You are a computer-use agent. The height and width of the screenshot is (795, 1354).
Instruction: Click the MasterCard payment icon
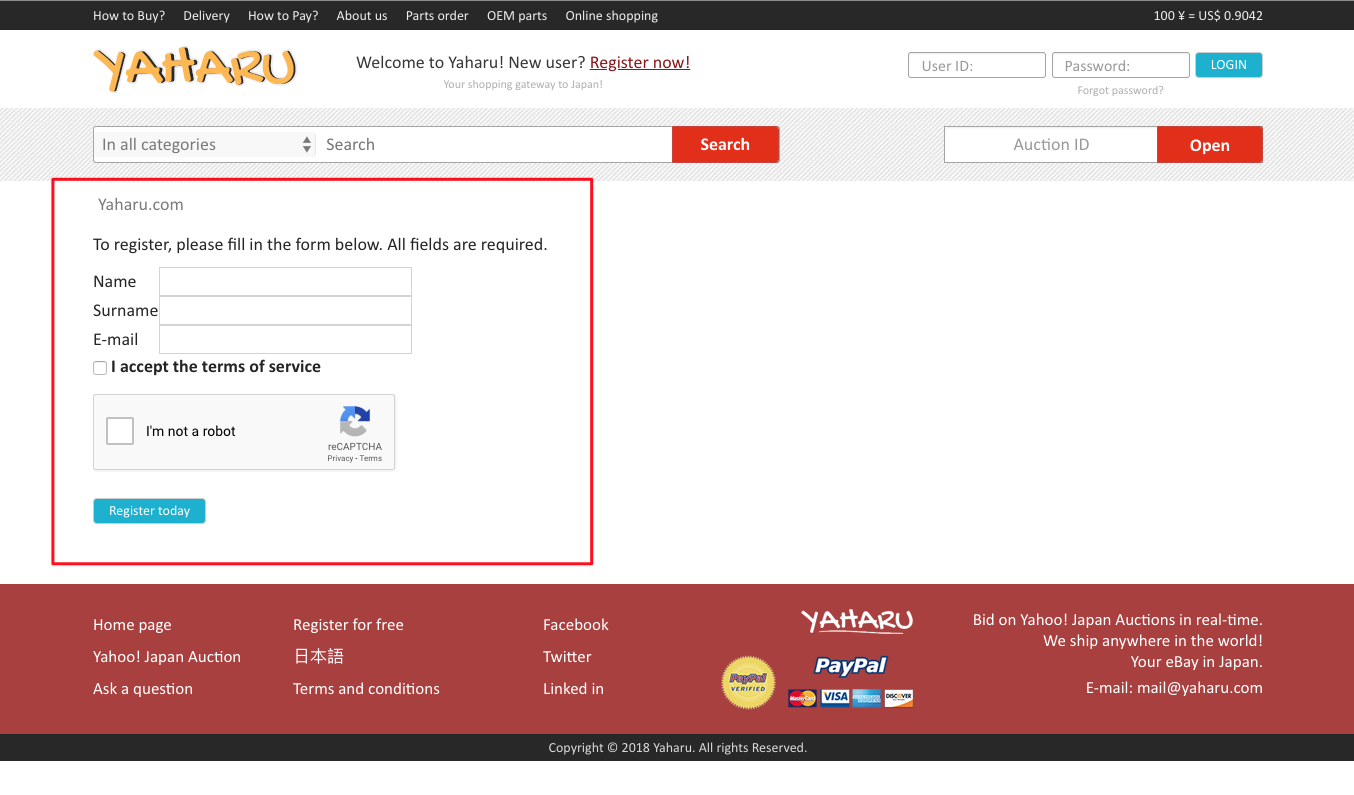[x=802, y=698]
